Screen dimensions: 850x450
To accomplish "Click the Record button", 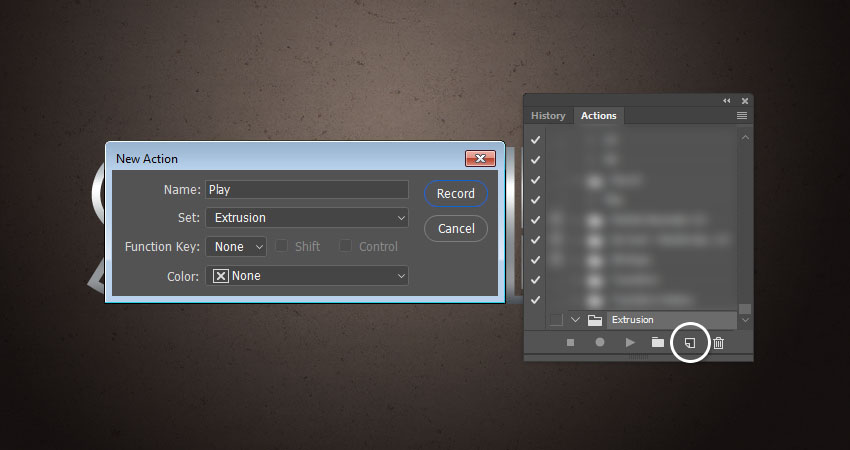I will 455,194.
